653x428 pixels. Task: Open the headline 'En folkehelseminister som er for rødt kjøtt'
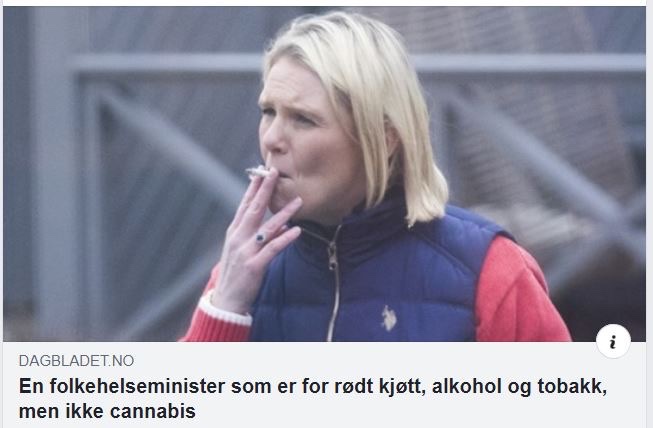pyautogui.click(x=313, y=399)
